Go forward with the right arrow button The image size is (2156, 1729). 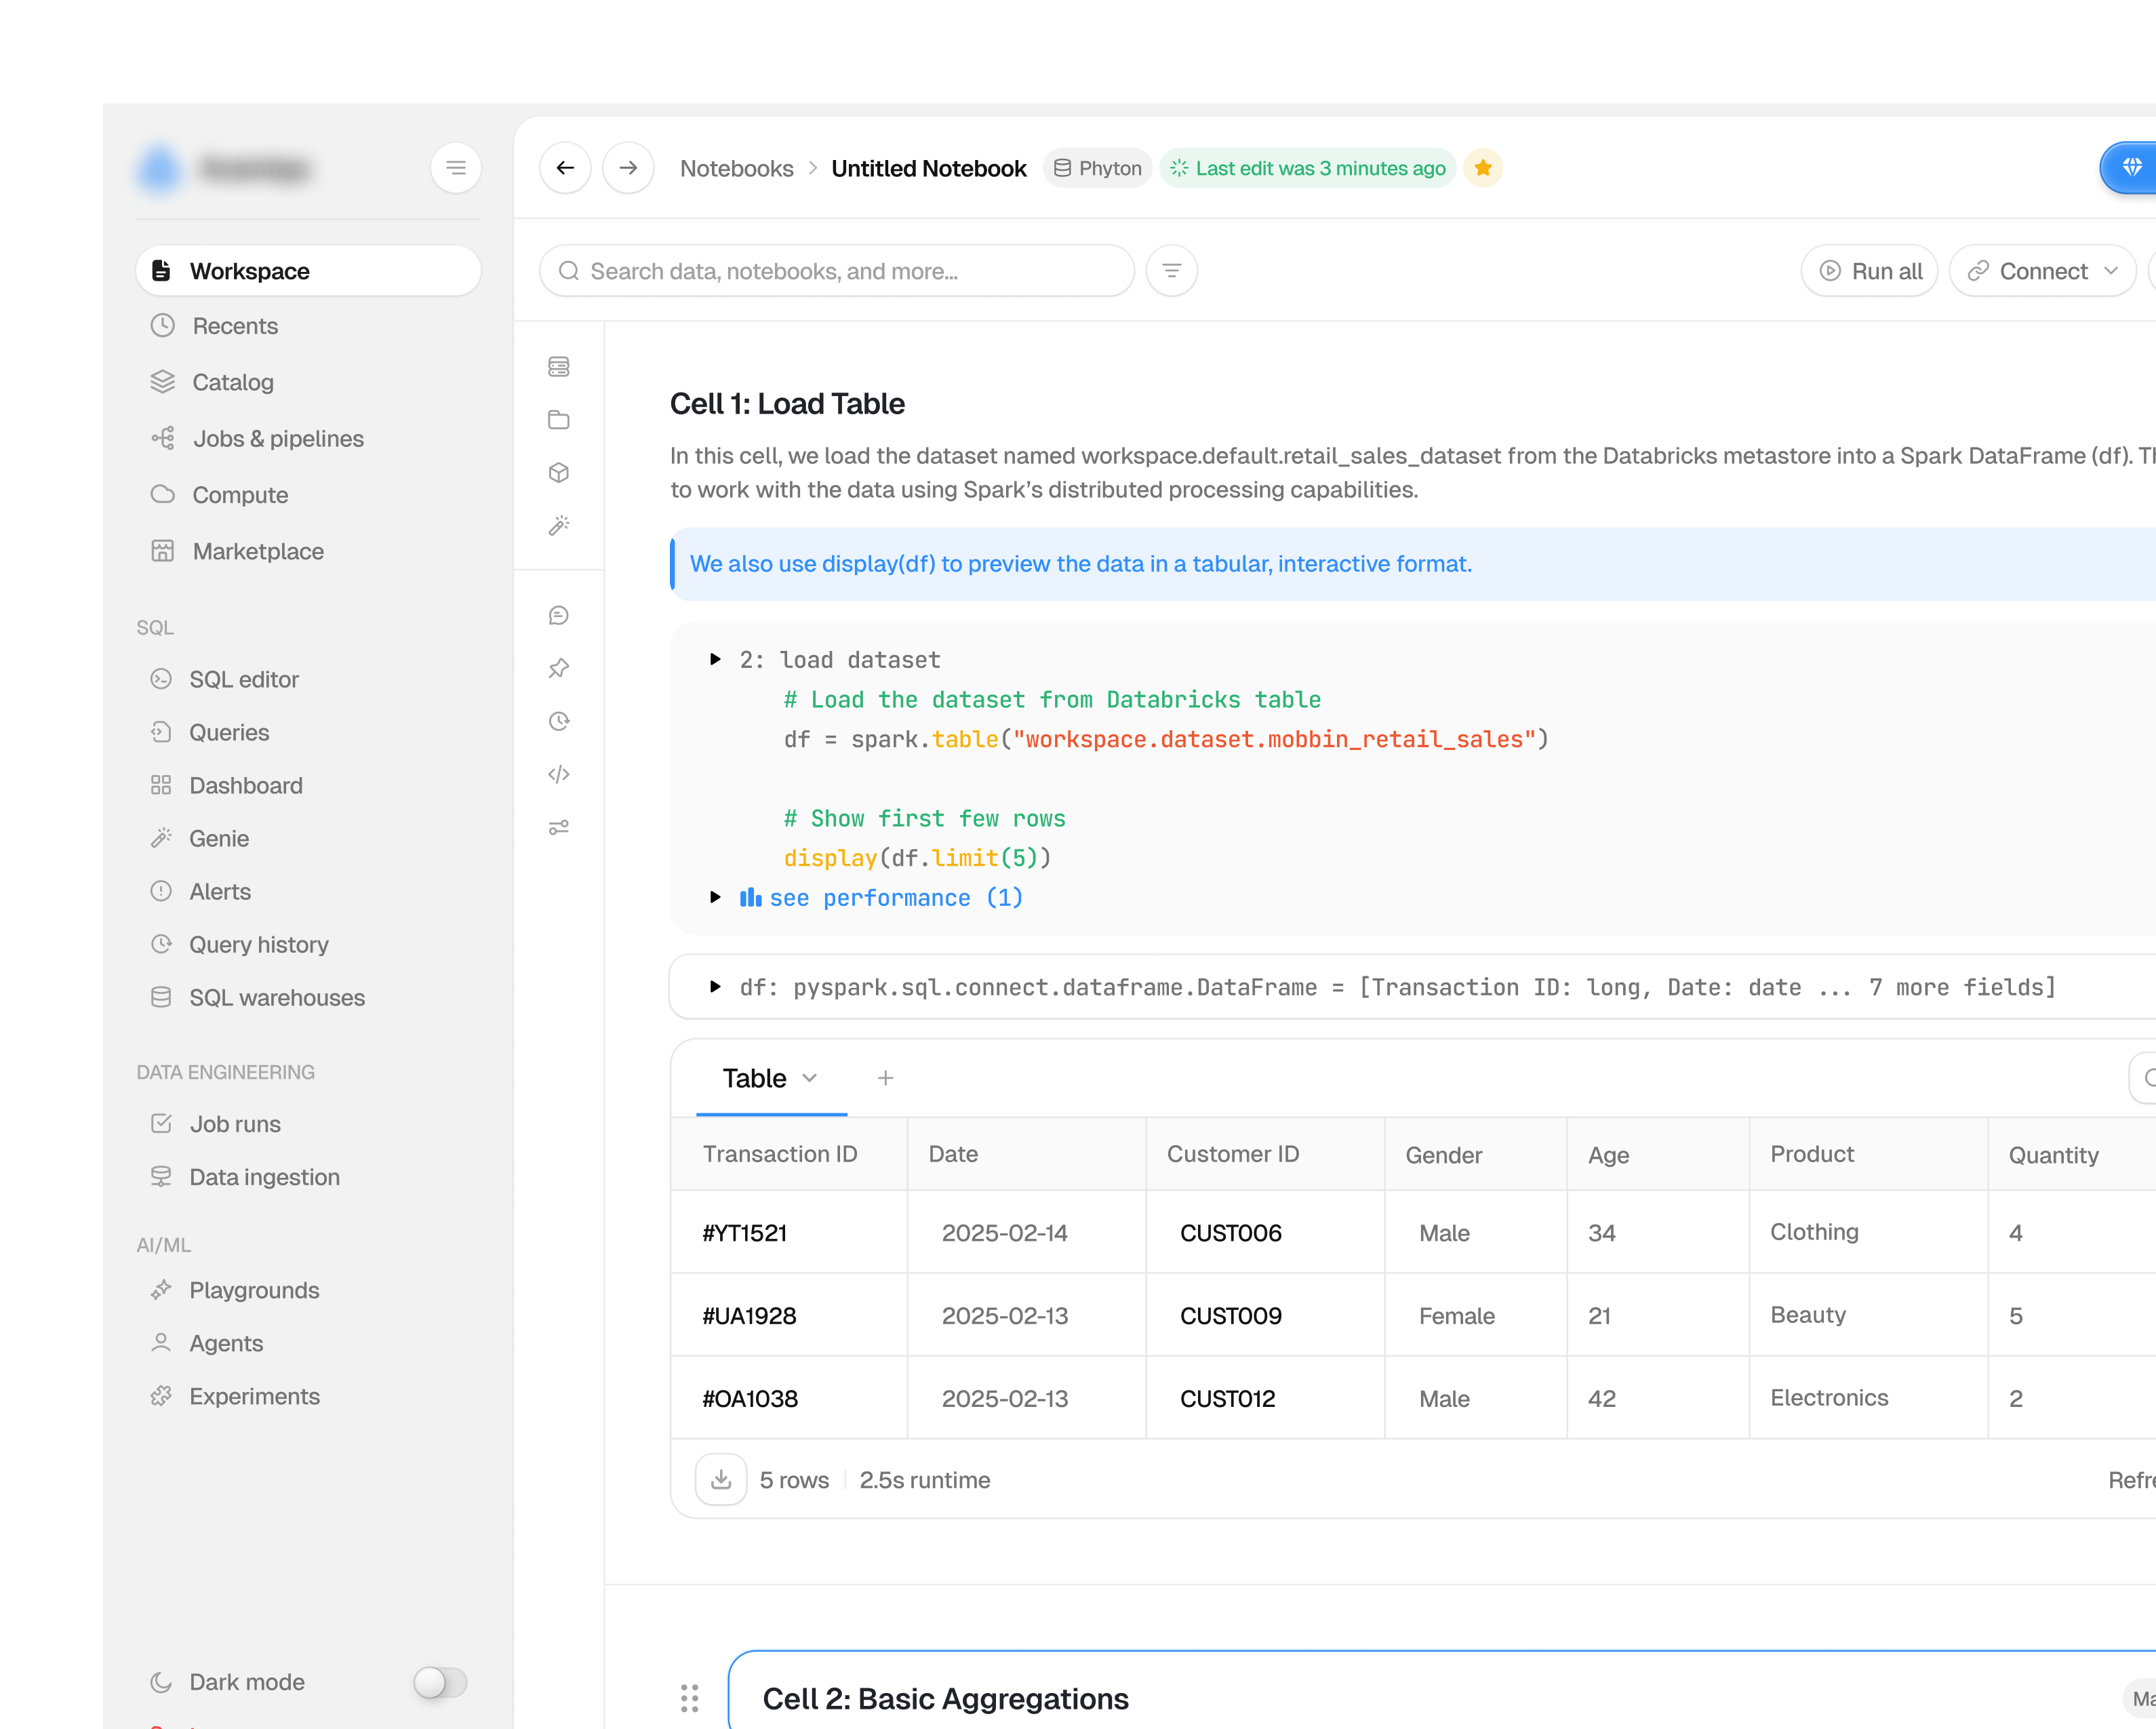pyautogui.click(x=628, y=168)
